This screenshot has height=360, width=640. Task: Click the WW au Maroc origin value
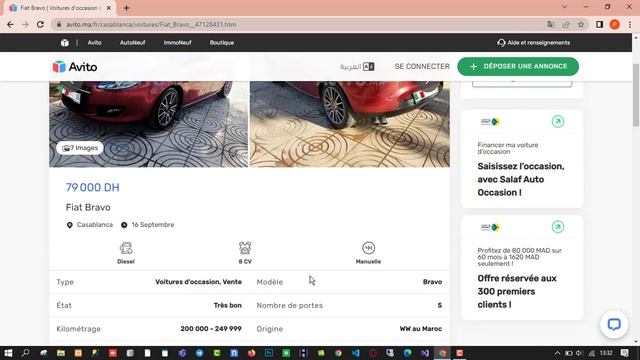pos(421,329)
